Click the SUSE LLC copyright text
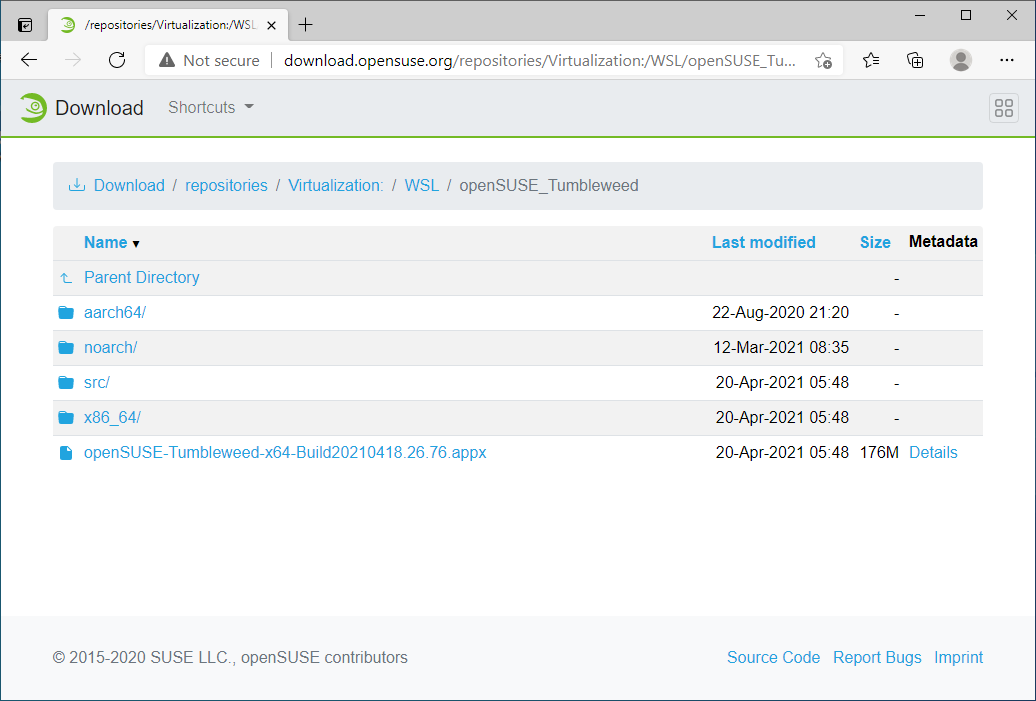 tap(230, 657)
